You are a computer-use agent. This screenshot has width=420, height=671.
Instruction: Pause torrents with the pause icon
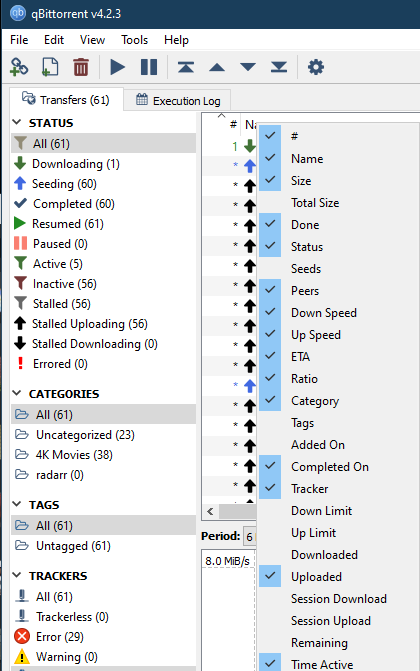(x=149, y=67)
